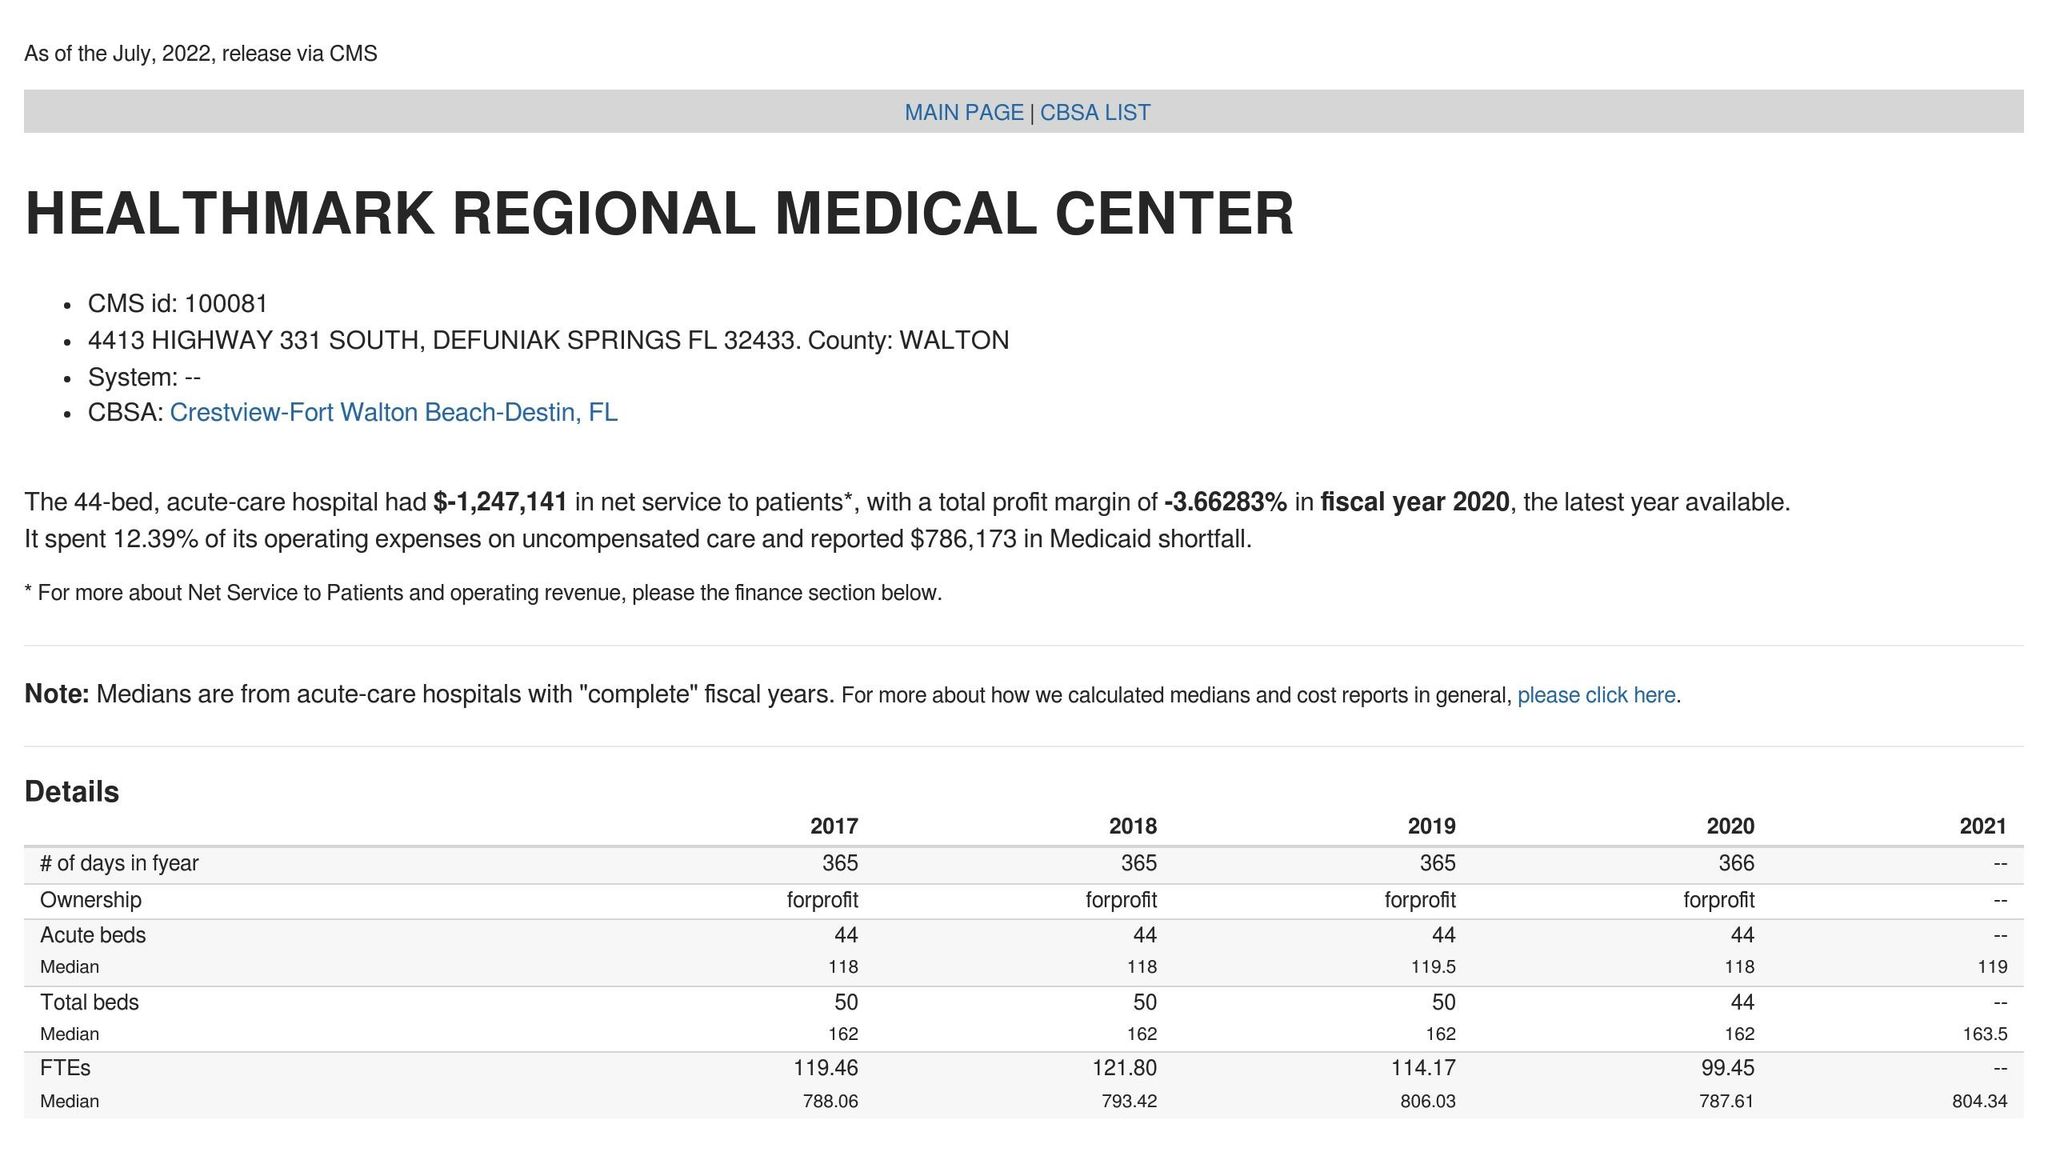Click the 'As of the July, 2022' text
The width and height of the screenshot is (2048, 1152).
coord(202,54)
